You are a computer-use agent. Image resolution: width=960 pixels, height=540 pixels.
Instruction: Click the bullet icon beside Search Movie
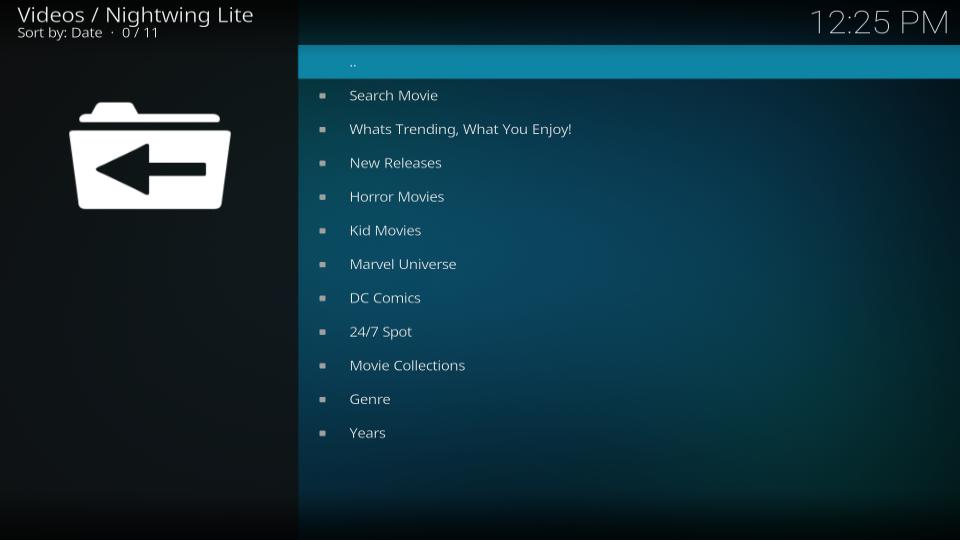pyautogui.click(x=323, y=96)
